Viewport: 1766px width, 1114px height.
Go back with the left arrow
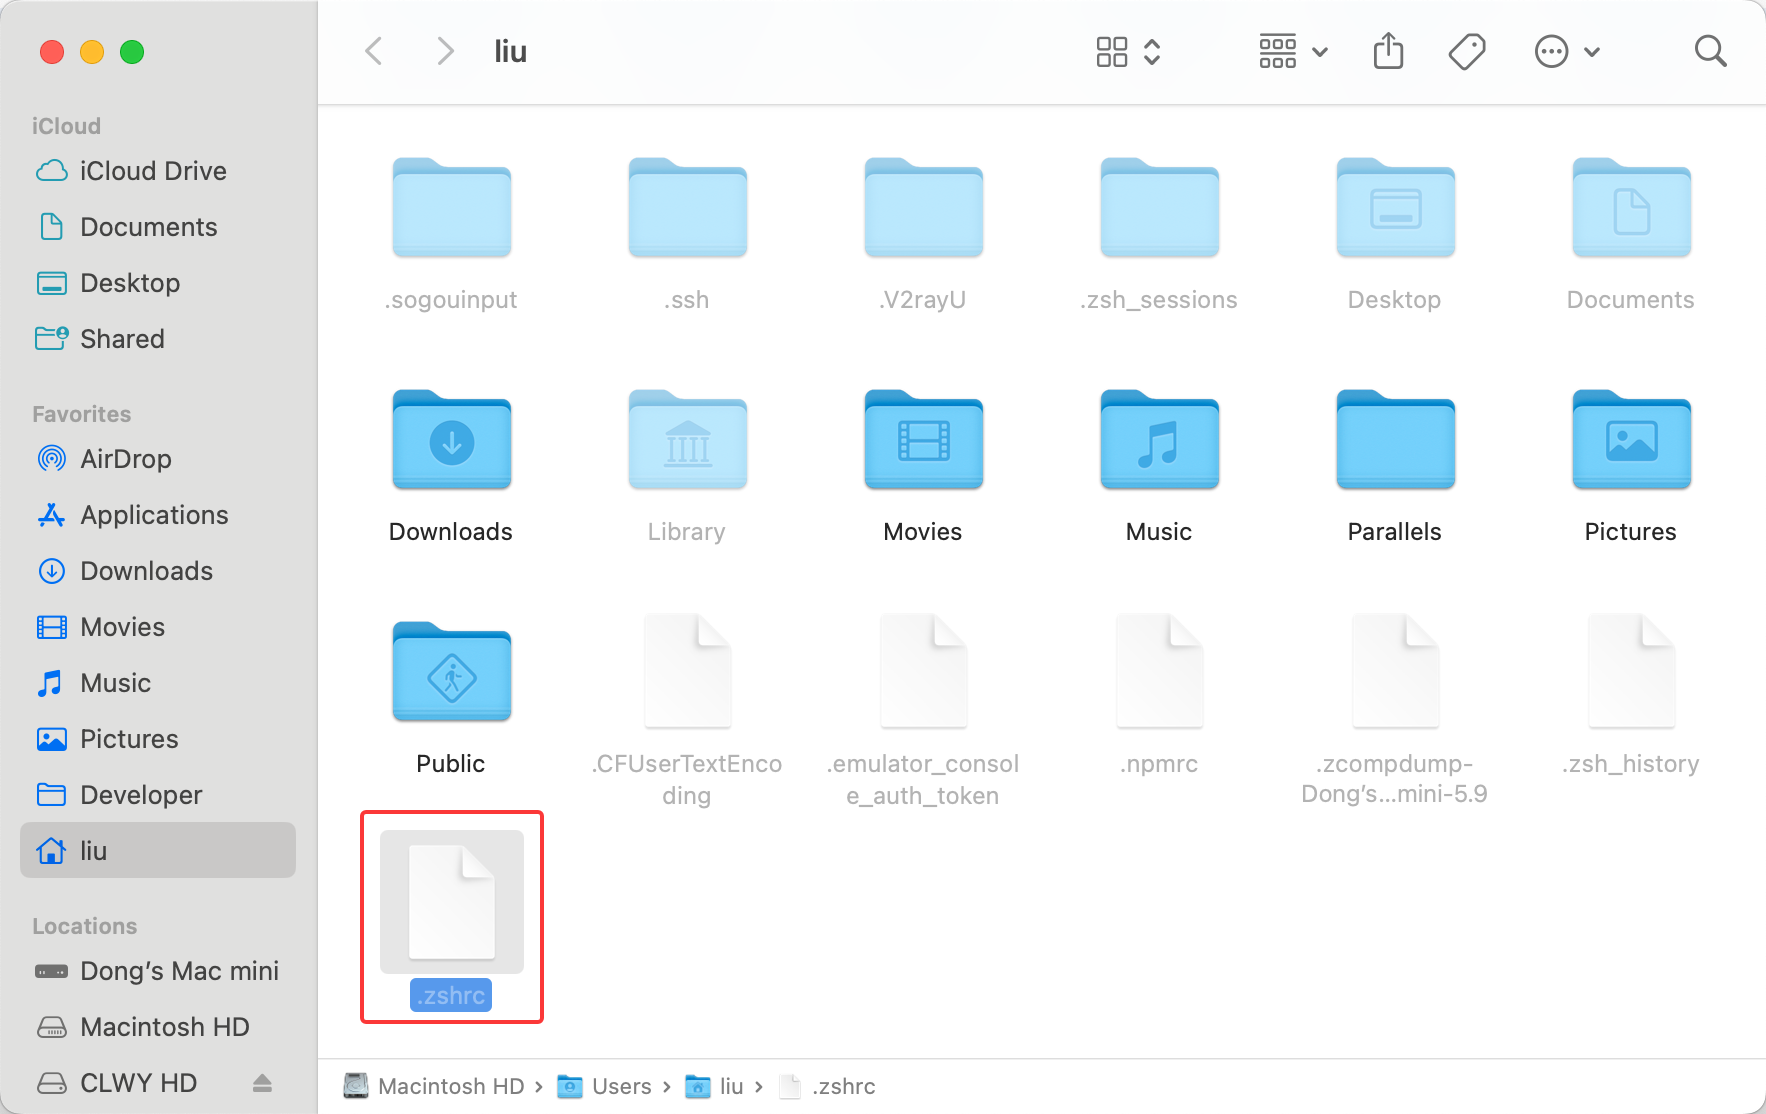click(x=374, y=51)
